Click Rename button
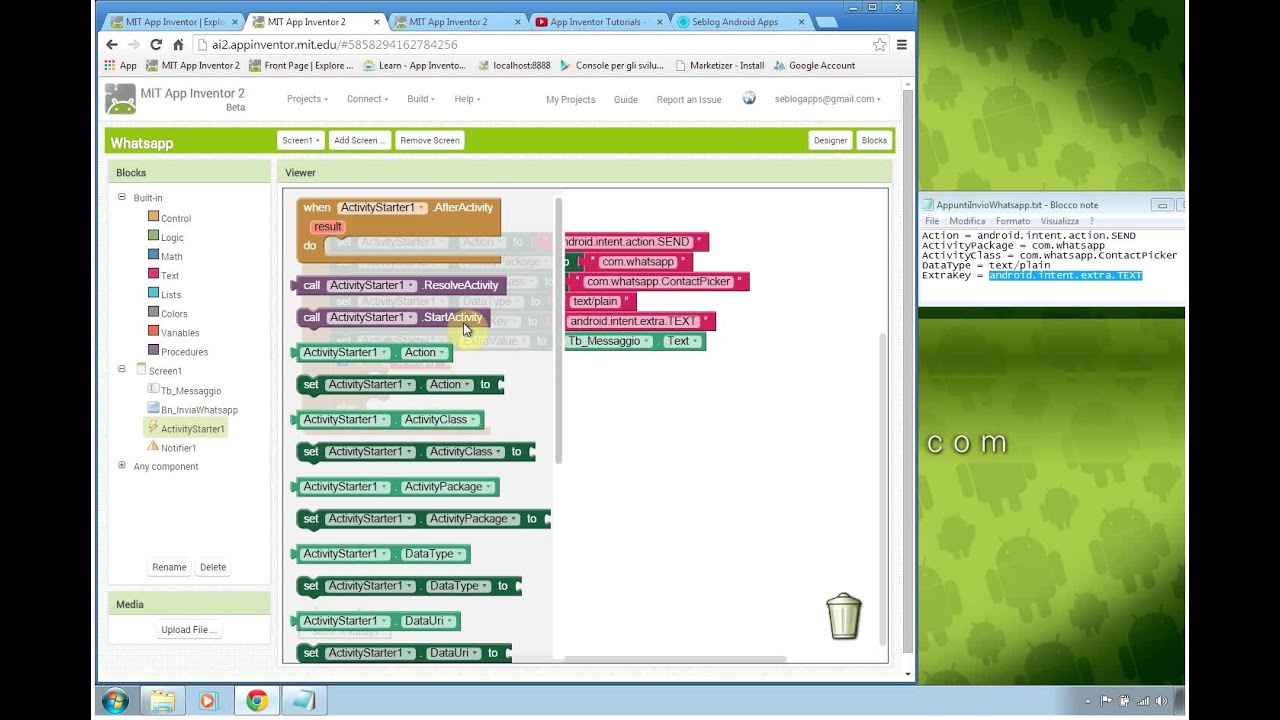The image size is (1280, 720). [x=169, y=567]
